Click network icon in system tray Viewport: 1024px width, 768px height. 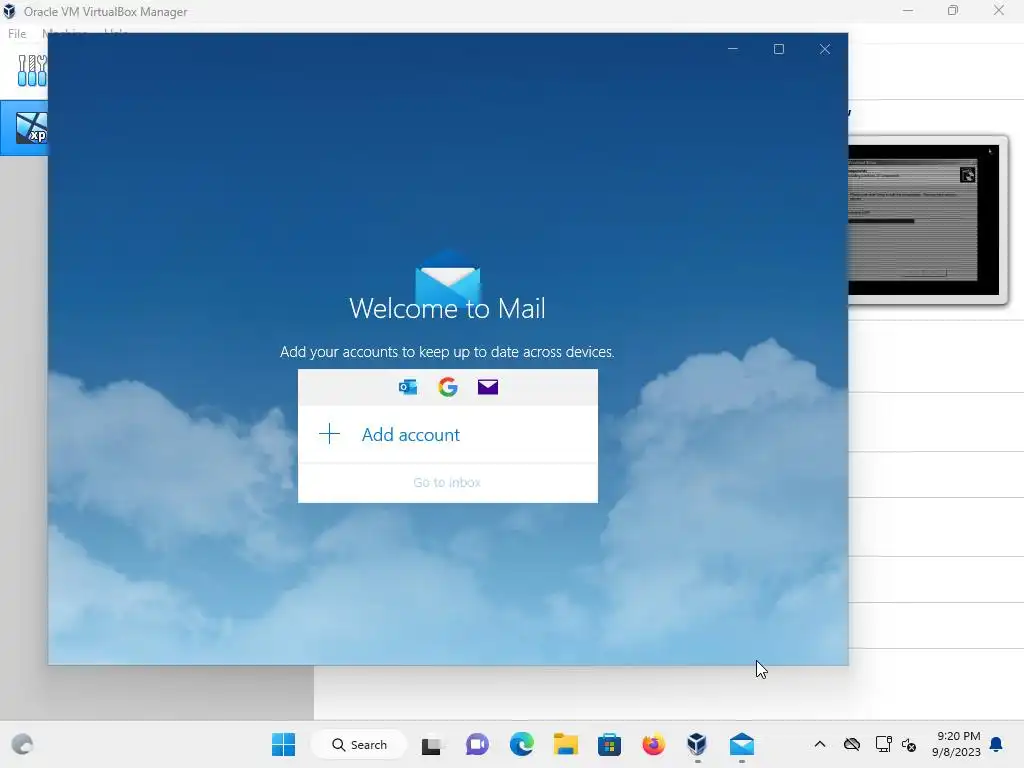[x=883, y=744]
